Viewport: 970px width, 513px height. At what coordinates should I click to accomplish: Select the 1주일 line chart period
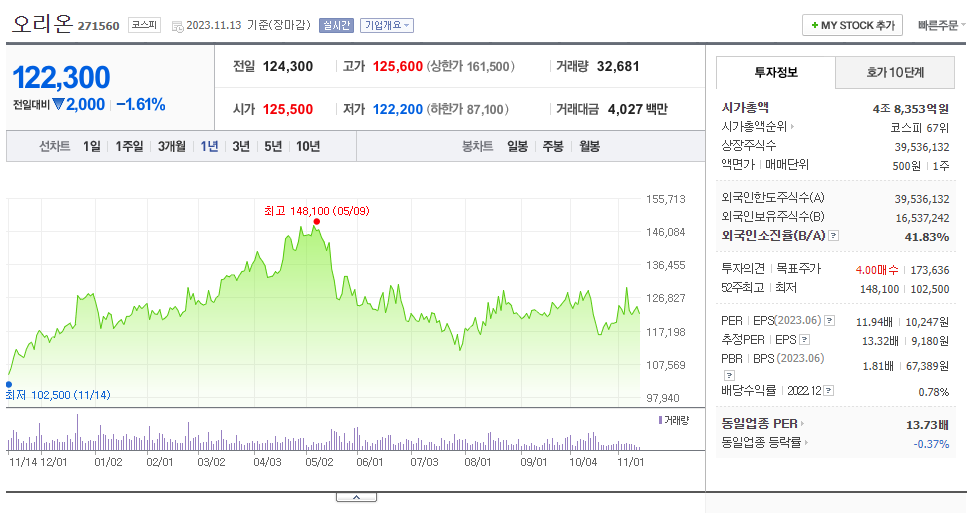pos(129,146)
